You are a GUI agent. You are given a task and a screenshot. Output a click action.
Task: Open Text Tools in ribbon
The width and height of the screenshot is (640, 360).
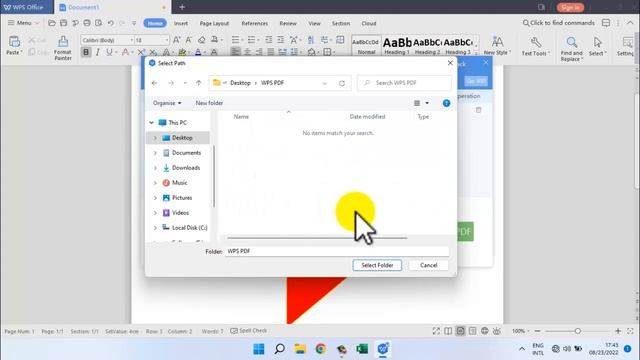pyautogui.click(x=536, y=46)
